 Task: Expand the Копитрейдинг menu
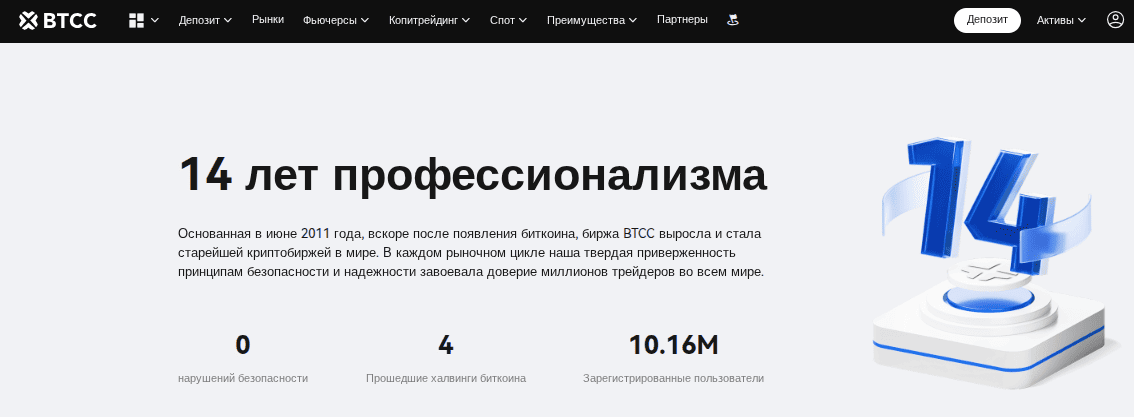coord(429,20)
